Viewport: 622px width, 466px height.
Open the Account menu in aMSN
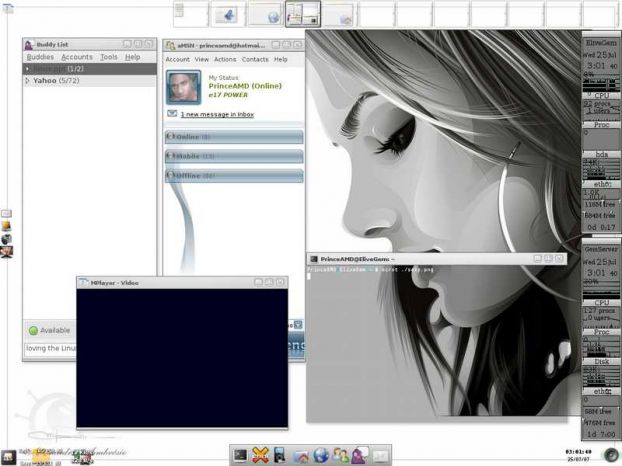177,59
